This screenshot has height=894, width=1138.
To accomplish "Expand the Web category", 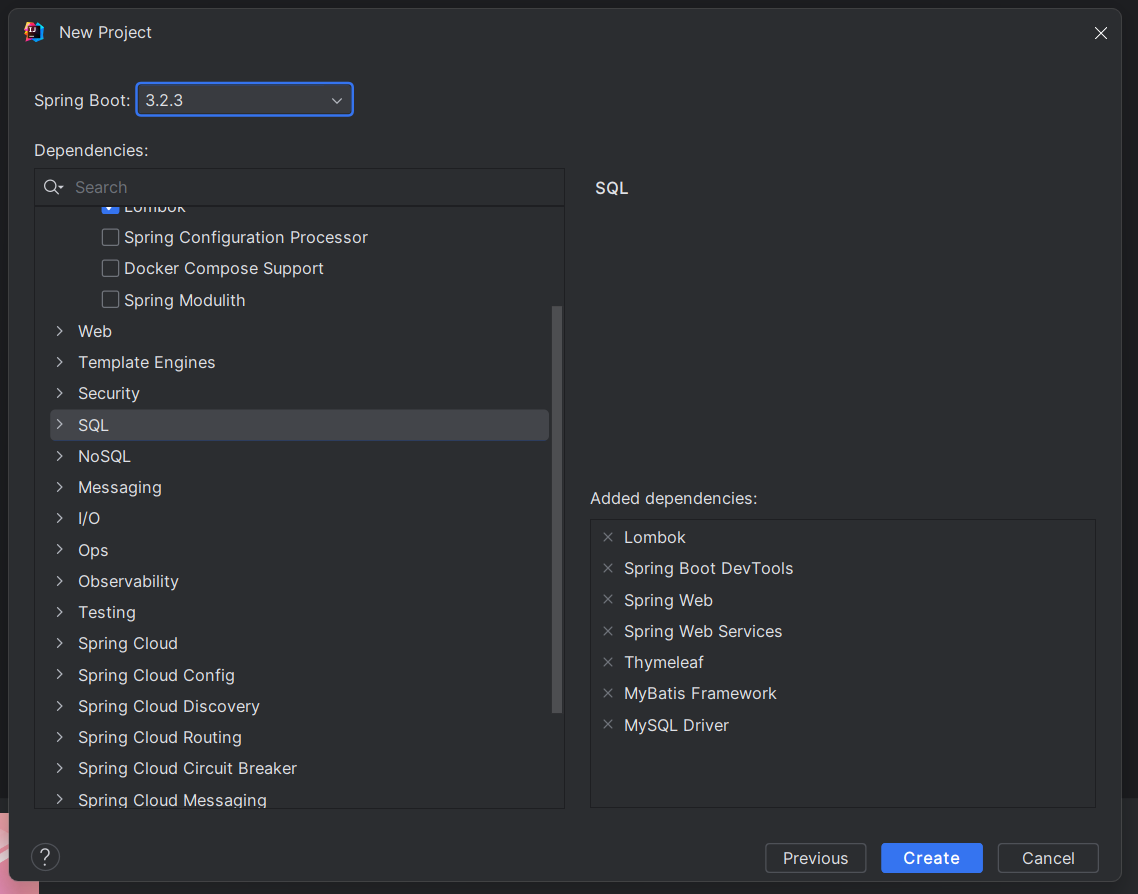I will (60, 331).
